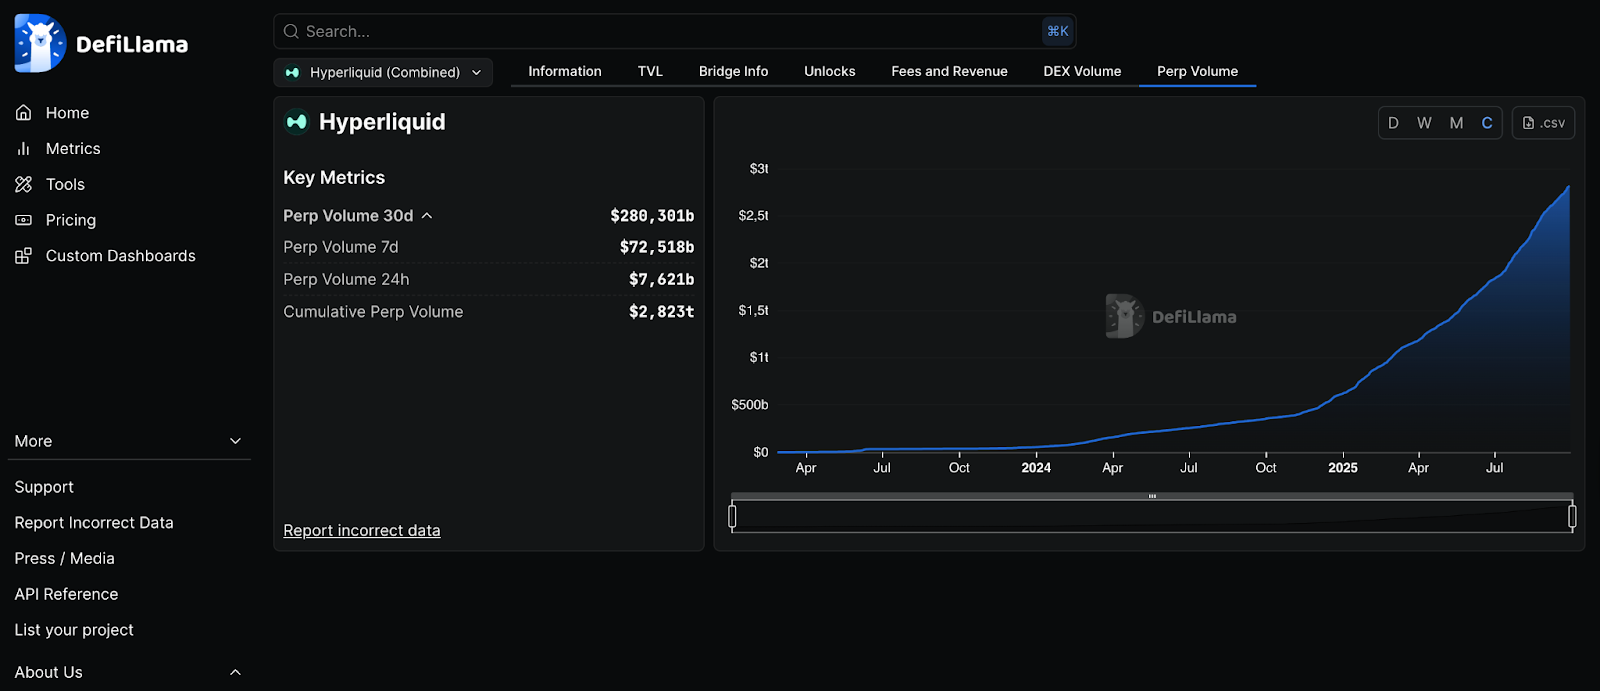The image size is (1600, 691).
Task: Go to the DEX Volume tab
Action: click(x=1082, y=71)
